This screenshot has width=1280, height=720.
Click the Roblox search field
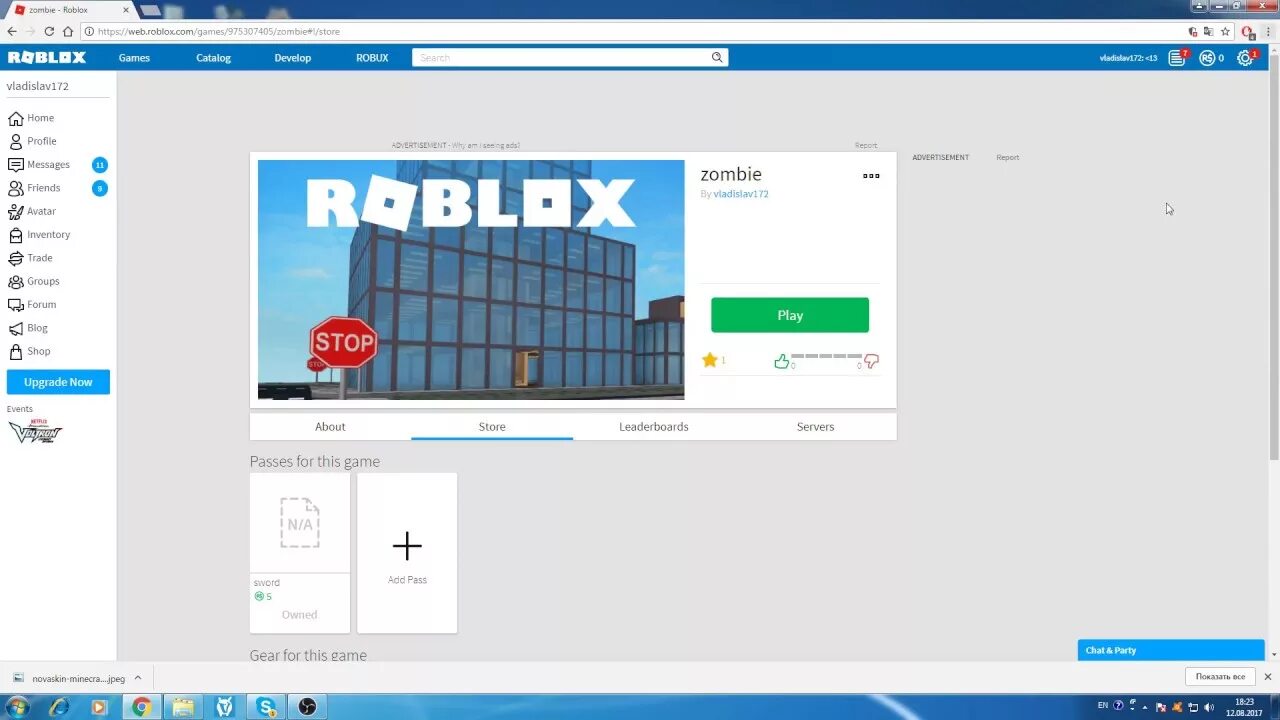[560, 58]
